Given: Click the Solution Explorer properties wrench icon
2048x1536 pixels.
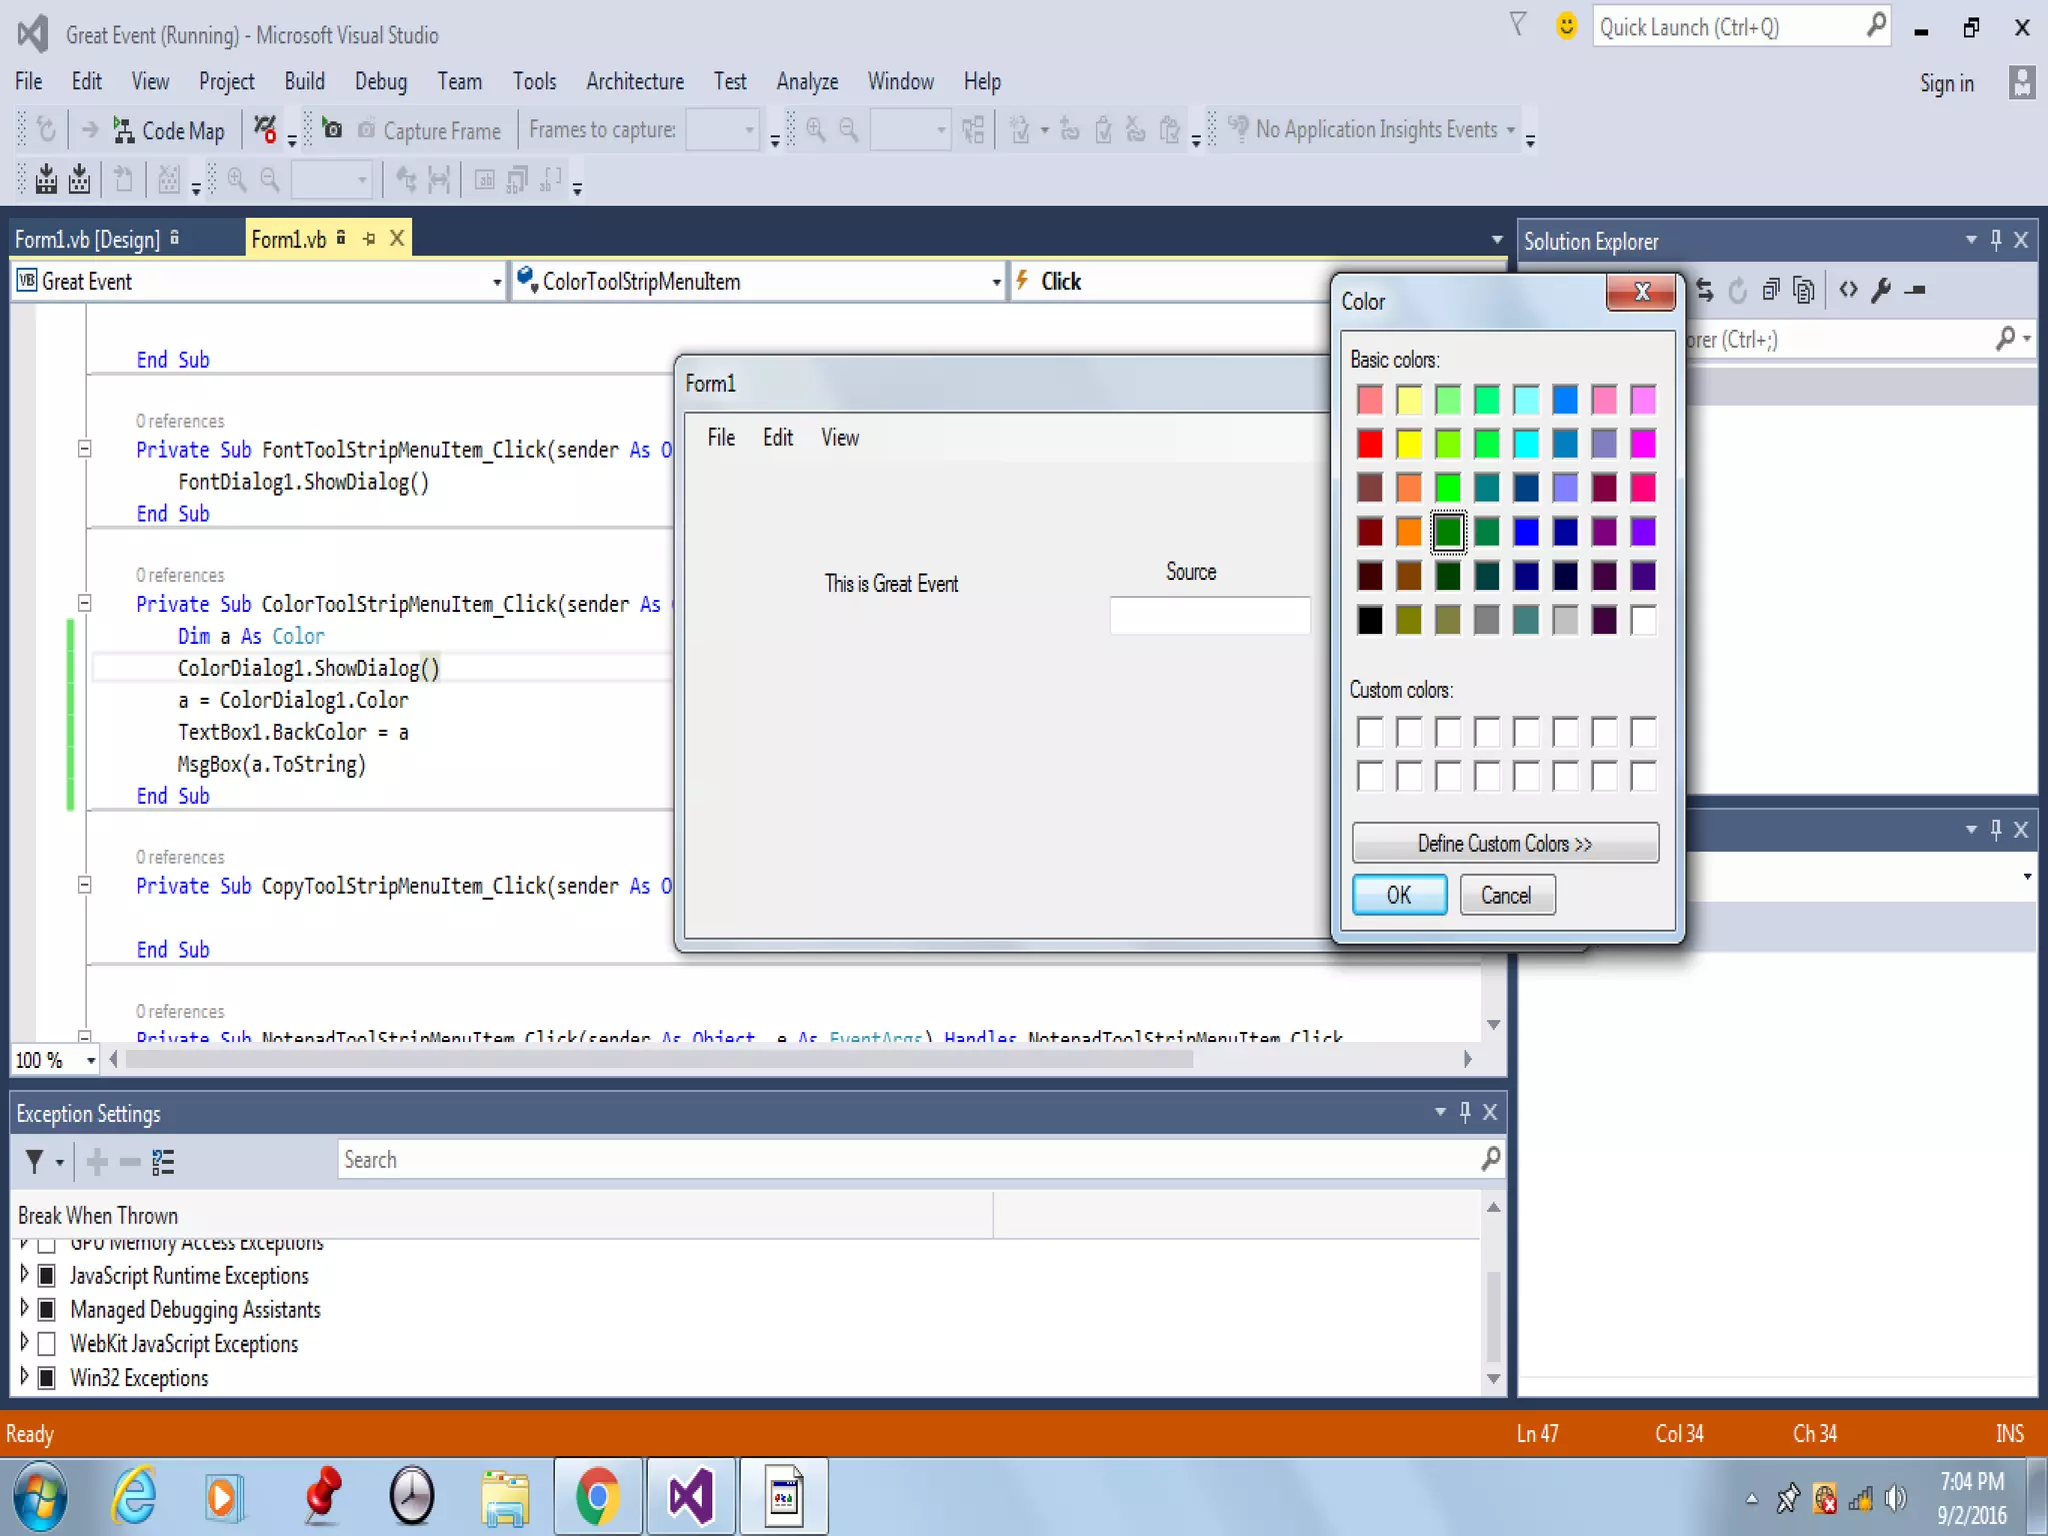Looking at the screenshot, I should tap(1881, 291).
